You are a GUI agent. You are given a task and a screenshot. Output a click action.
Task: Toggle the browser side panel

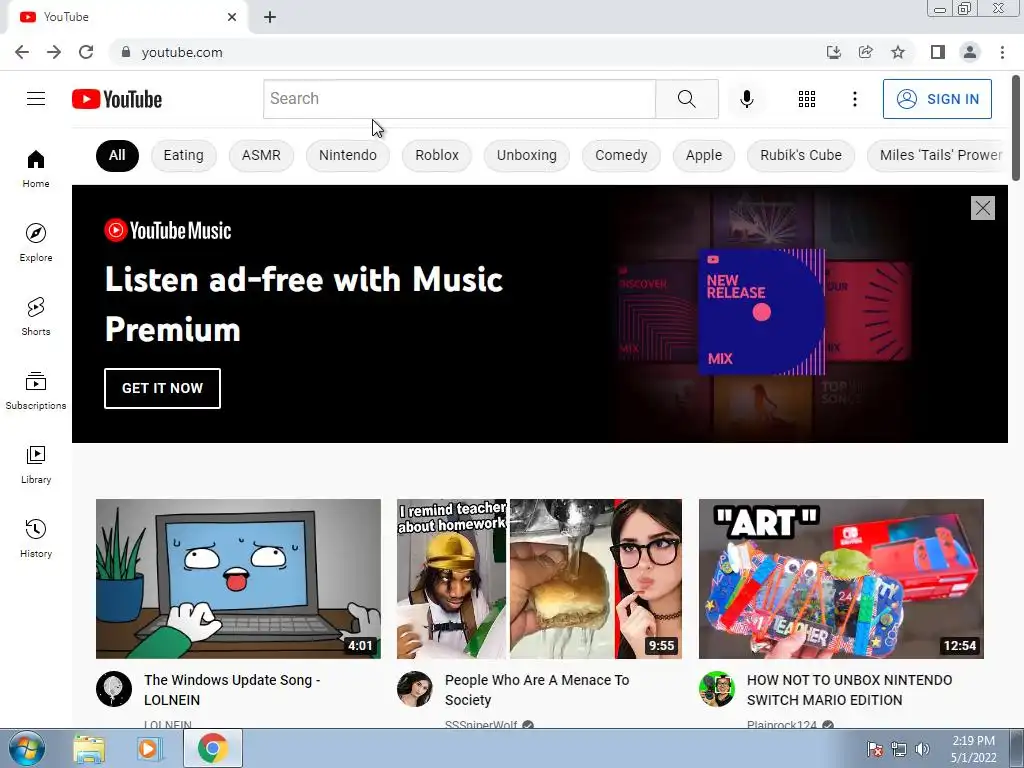pyautogui.click(x=938, y=52)
